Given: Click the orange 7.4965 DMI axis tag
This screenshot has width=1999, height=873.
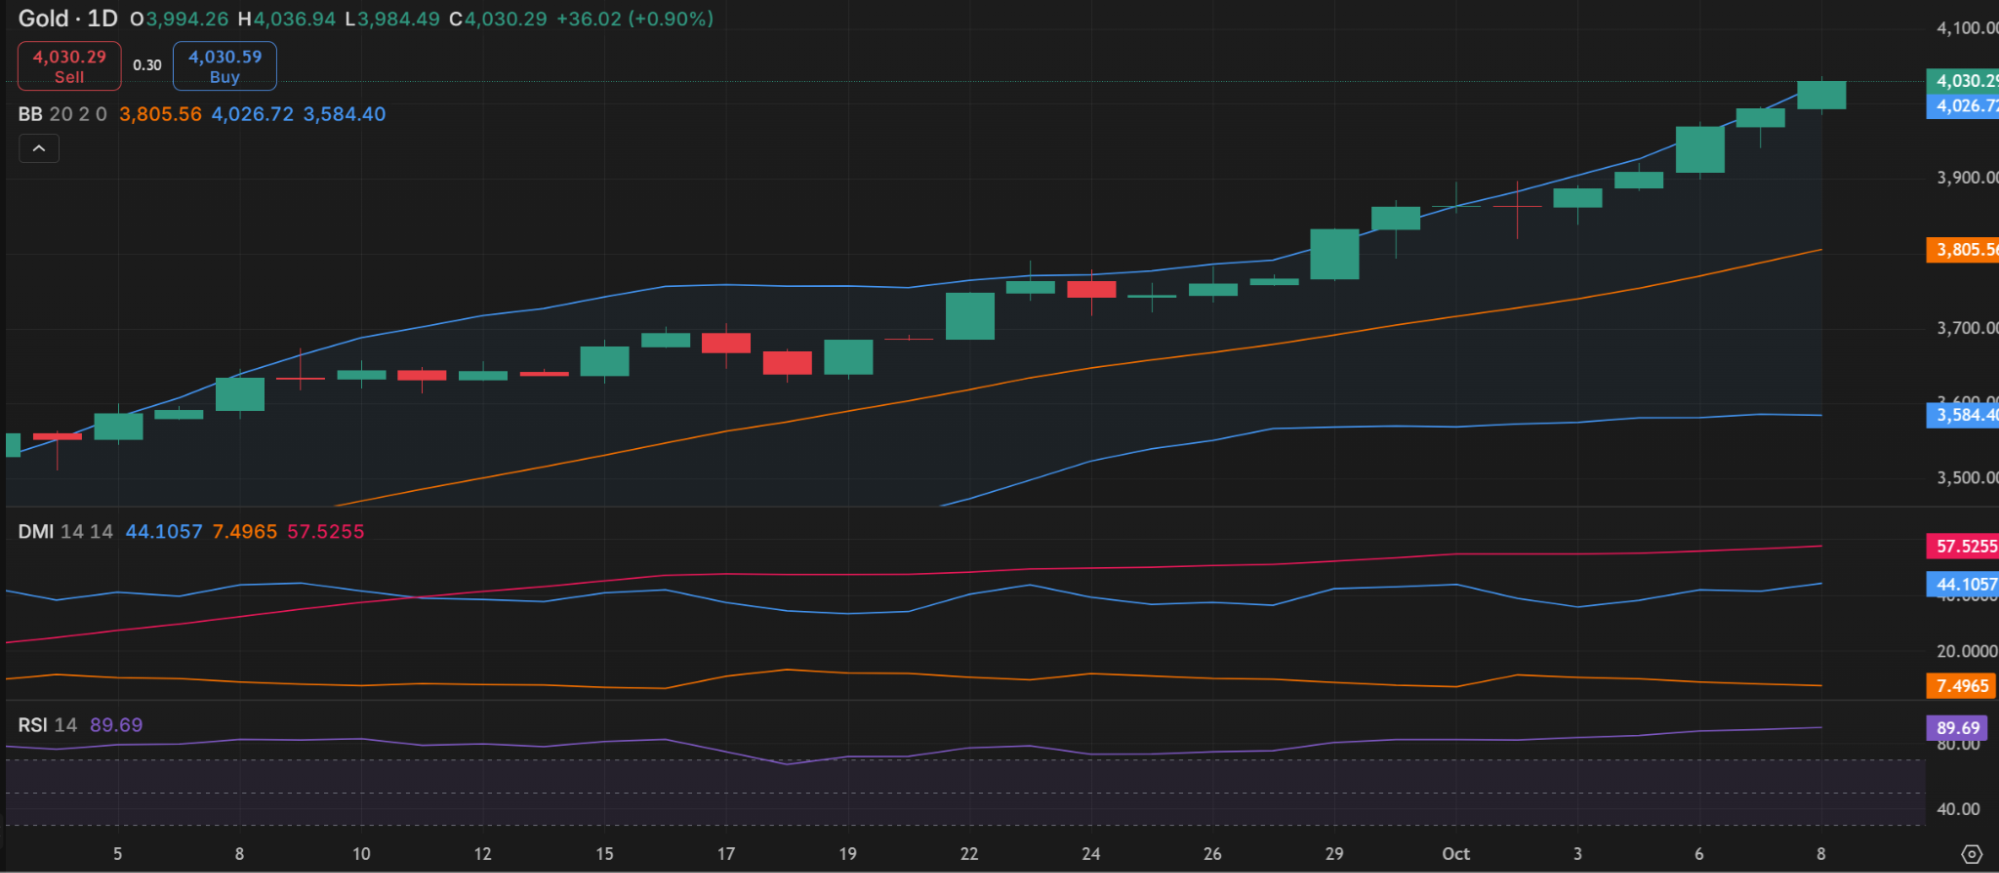Looking at the screenshot, I should pyautogui.click(x=1960, y=686).
